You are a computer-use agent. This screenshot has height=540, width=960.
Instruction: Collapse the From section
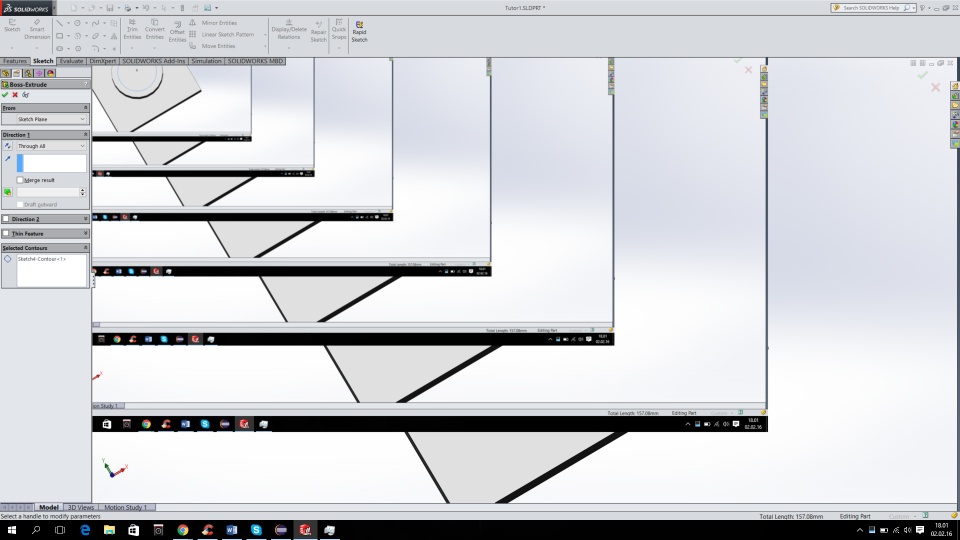tap(85, 108)
